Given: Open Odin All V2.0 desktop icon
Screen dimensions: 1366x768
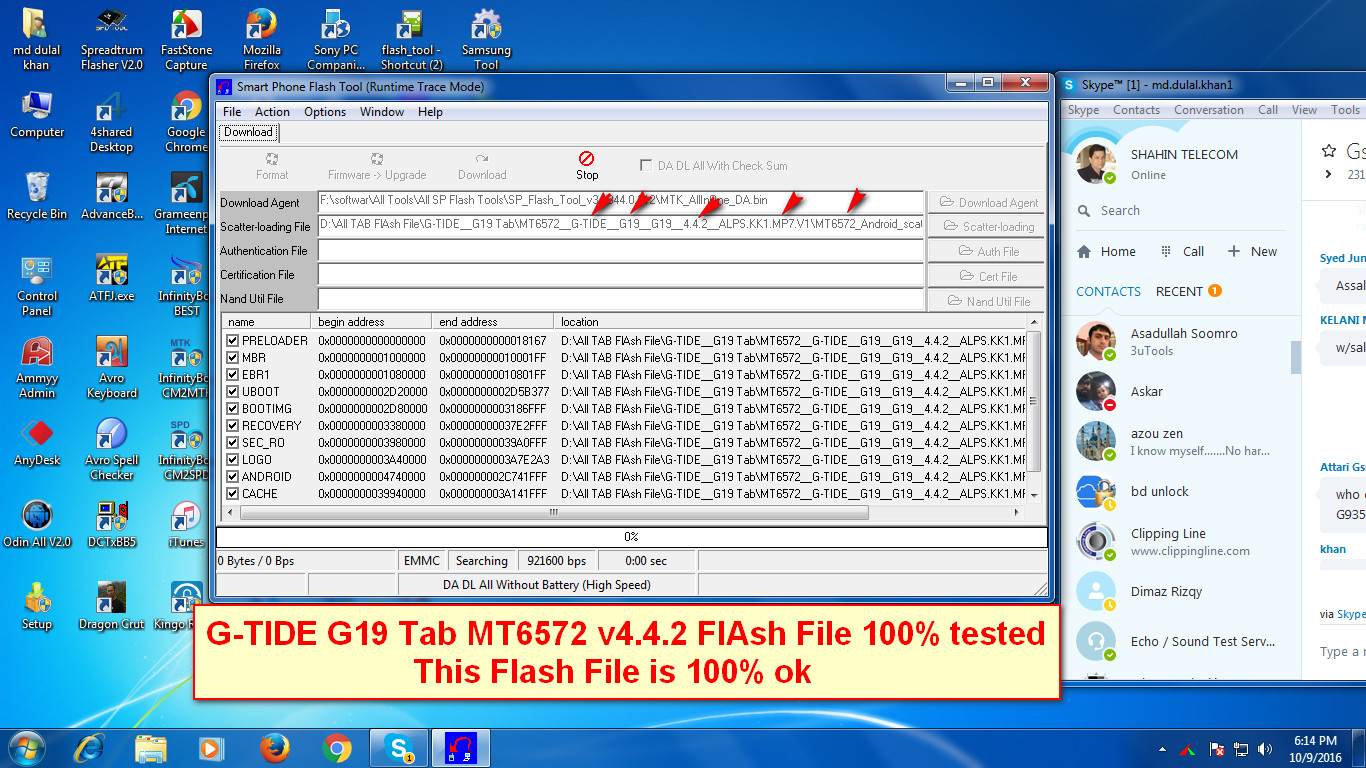Looking at the screenshot, I should (x=37, y=525).
